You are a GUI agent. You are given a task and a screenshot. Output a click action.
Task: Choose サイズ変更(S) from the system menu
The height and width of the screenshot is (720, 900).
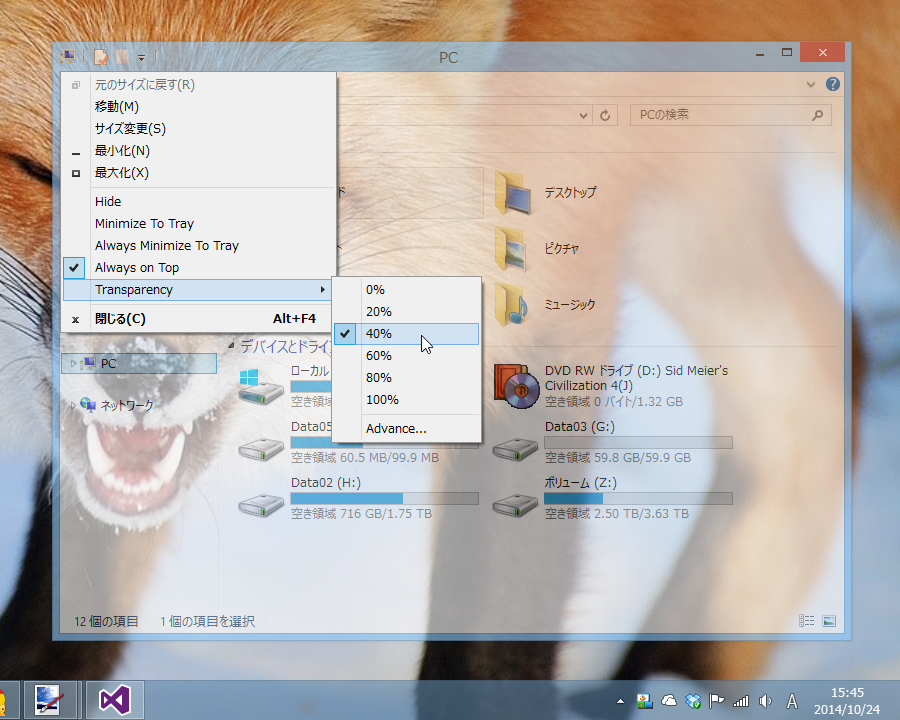pyautogui.click(x=199, y=129)
